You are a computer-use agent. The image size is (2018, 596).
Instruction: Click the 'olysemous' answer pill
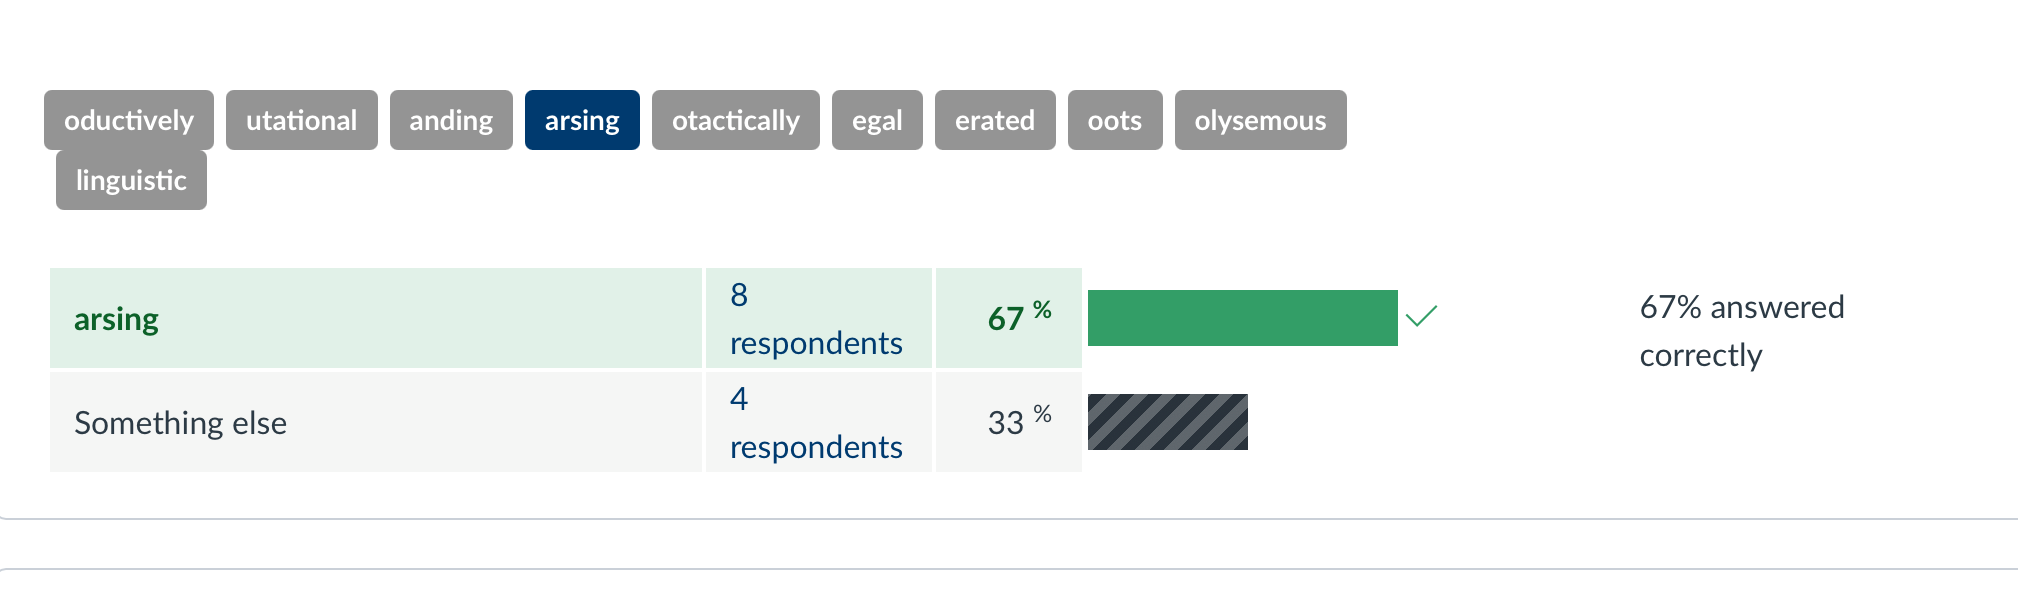pos(1260,120)
